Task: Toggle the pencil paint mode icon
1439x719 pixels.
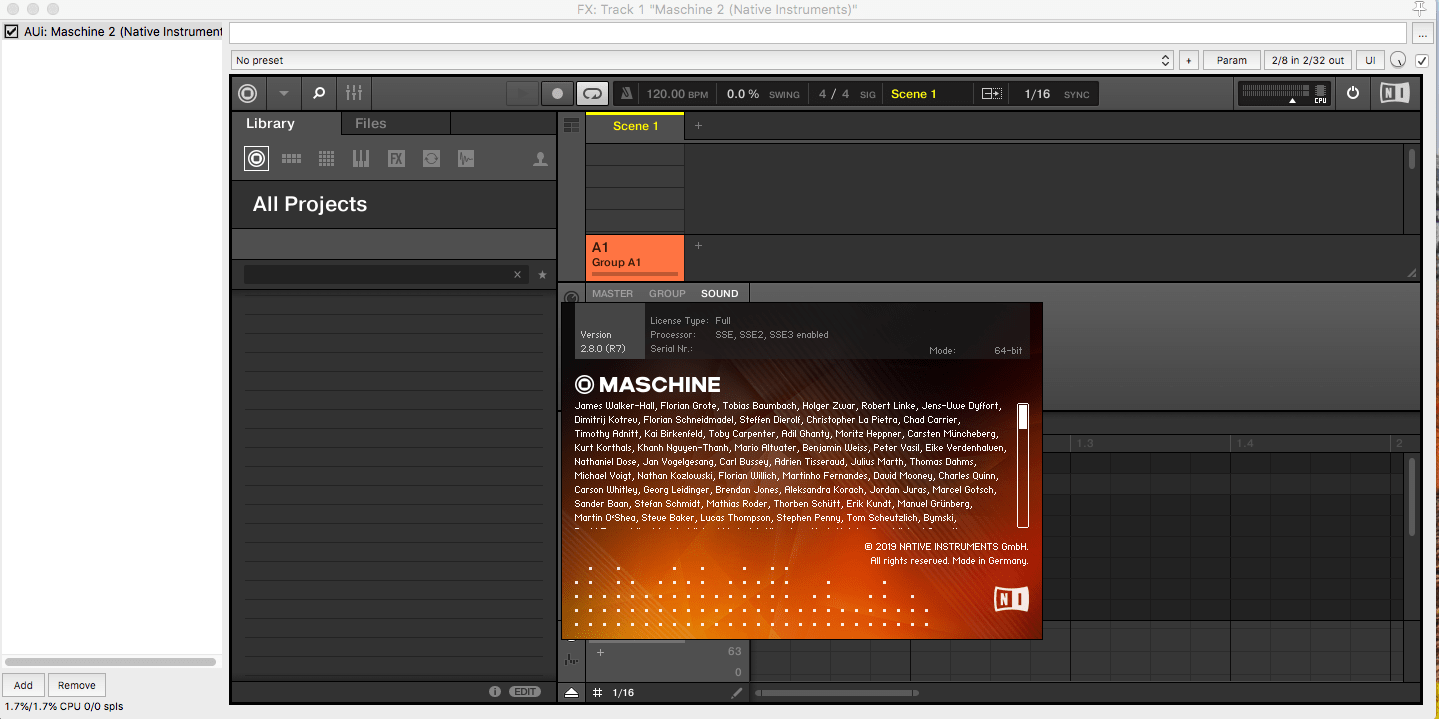Action: pos(737,692)
